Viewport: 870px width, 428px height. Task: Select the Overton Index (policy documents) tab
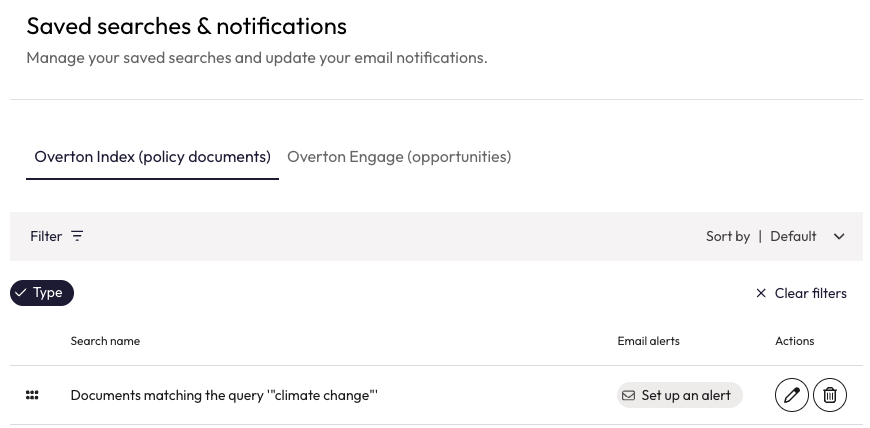tap(152, 157)
